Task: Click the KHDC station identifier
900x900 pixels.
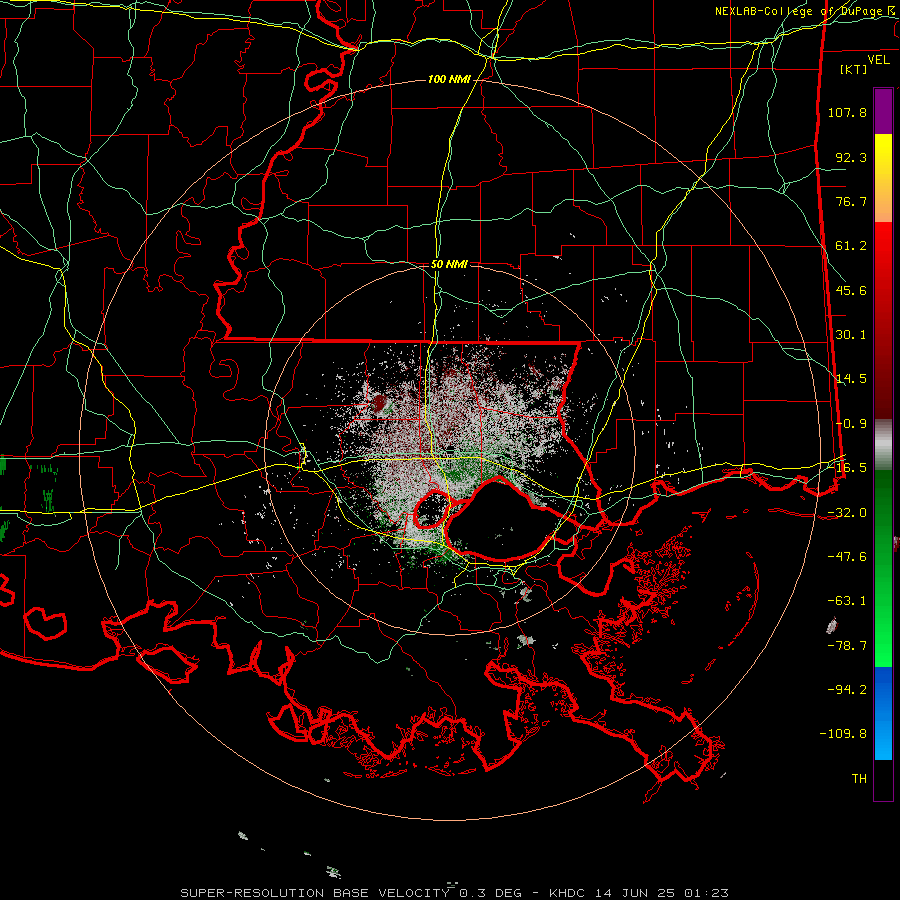Action: tap(567, 893)
